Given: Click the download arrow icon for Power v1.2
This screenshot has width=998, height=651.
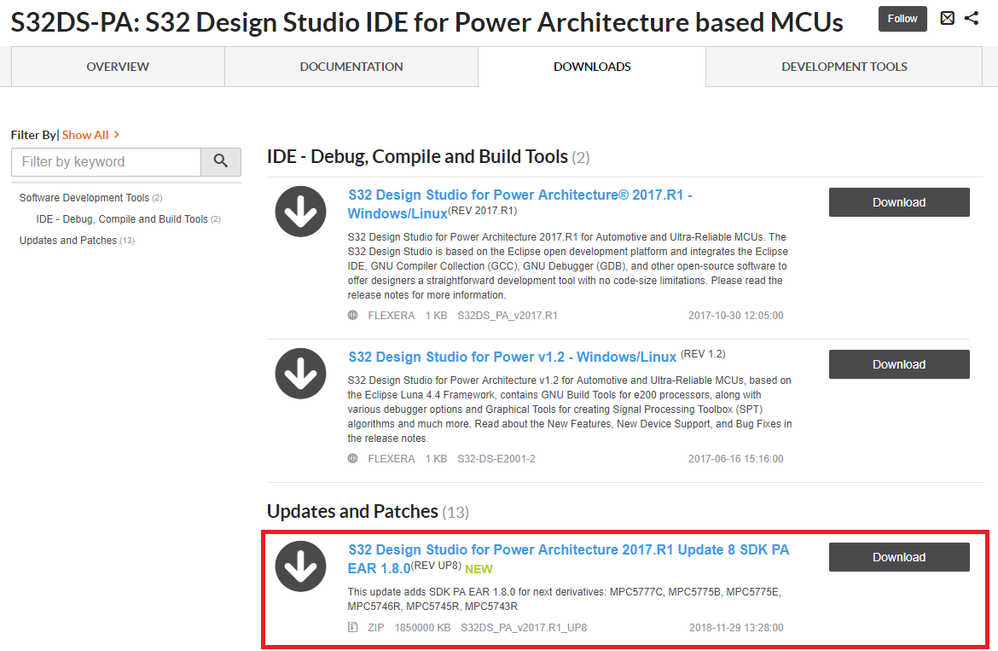Looking at the screenshot, I should click(300, 374).
